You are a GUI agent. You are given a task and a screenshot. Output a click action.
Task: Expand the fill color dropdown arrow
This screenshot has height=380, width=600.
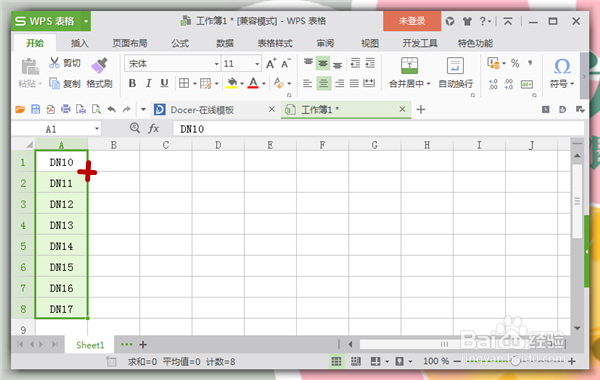(x=242, y=83)
